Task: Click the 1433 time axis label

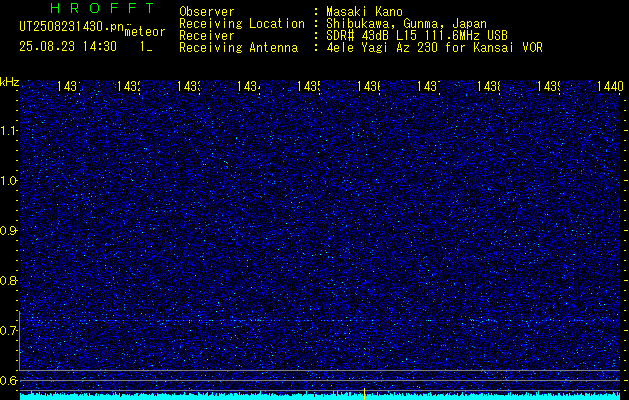Action: coord(189,86)
